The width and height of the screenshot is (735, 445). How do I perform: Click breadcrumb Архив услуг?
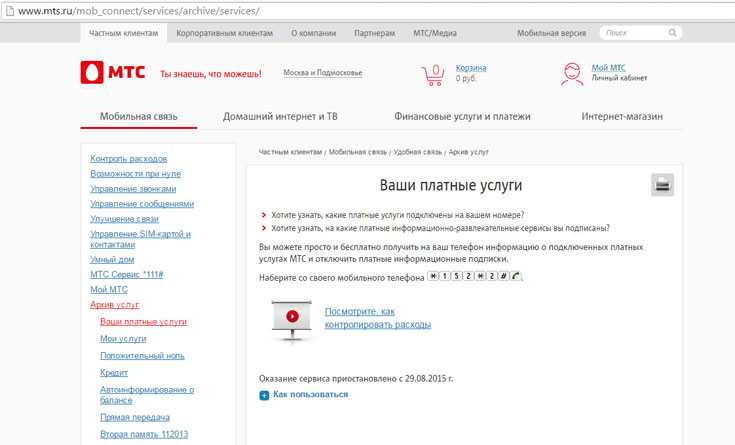point(468,152)
